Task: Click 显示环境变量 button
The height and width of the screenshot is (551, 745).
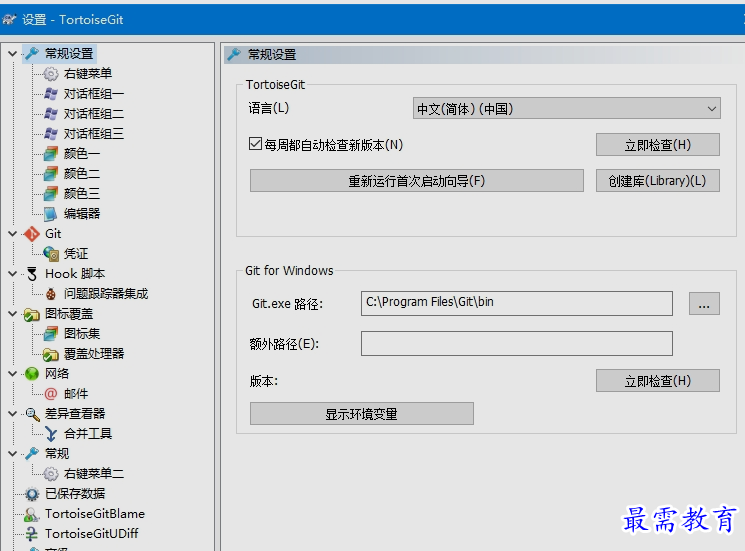Action: (362, 414)
